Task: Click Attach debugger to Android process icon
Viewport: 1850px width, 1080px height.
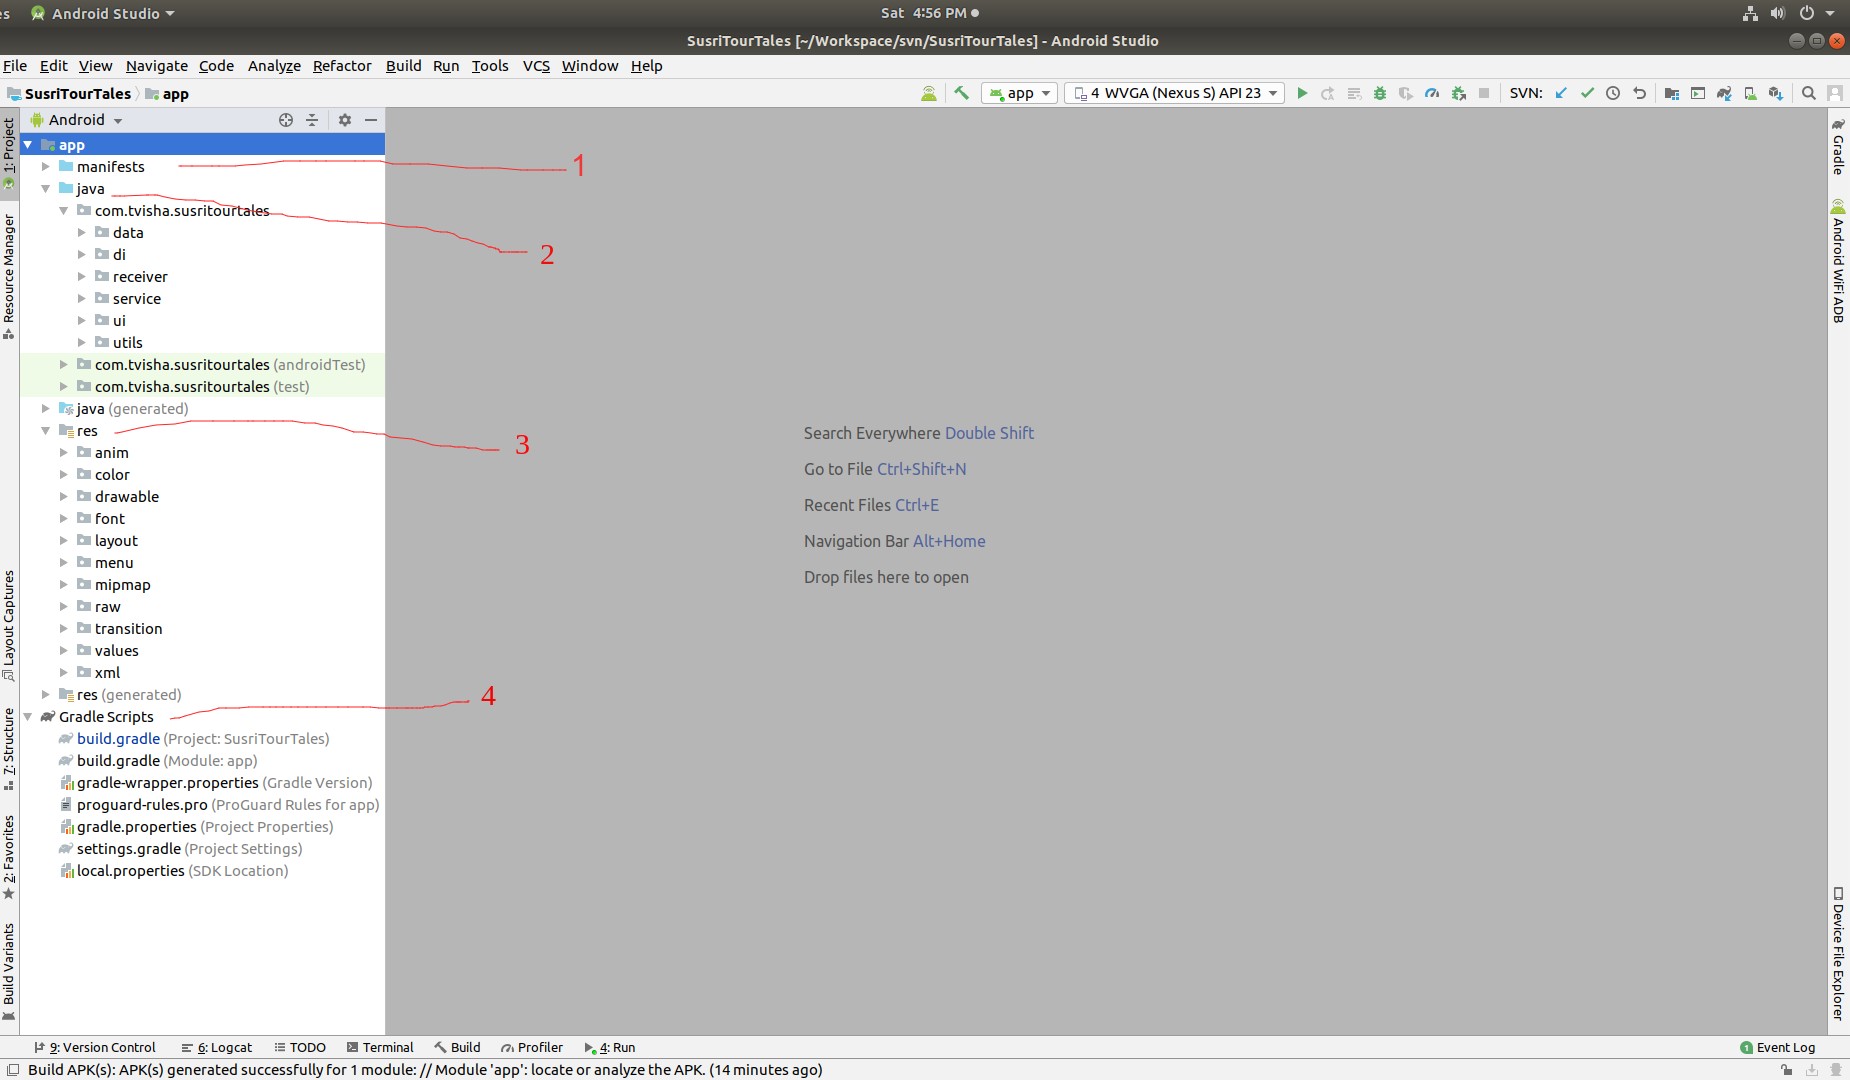Action: coord(1458,93)
